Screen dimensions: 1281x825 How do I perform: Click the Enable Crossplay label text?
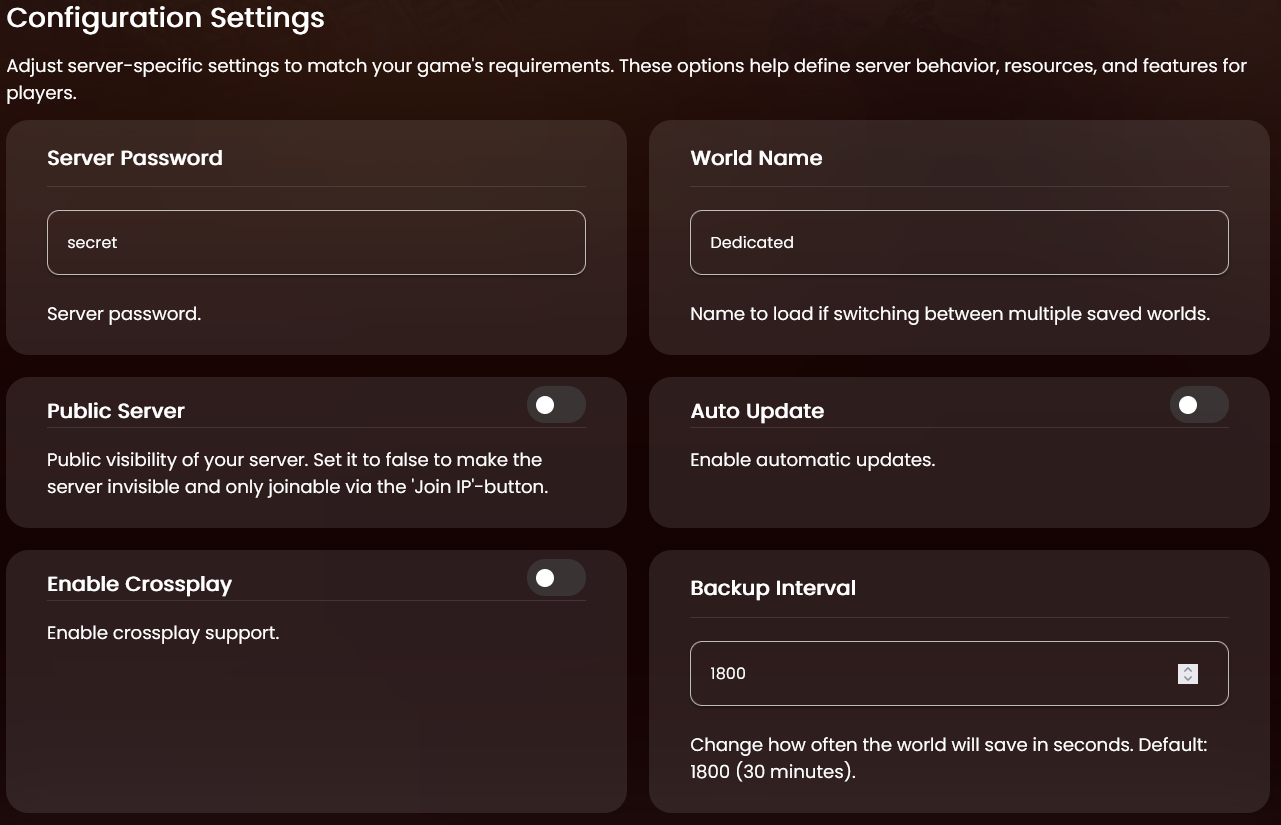139,584
